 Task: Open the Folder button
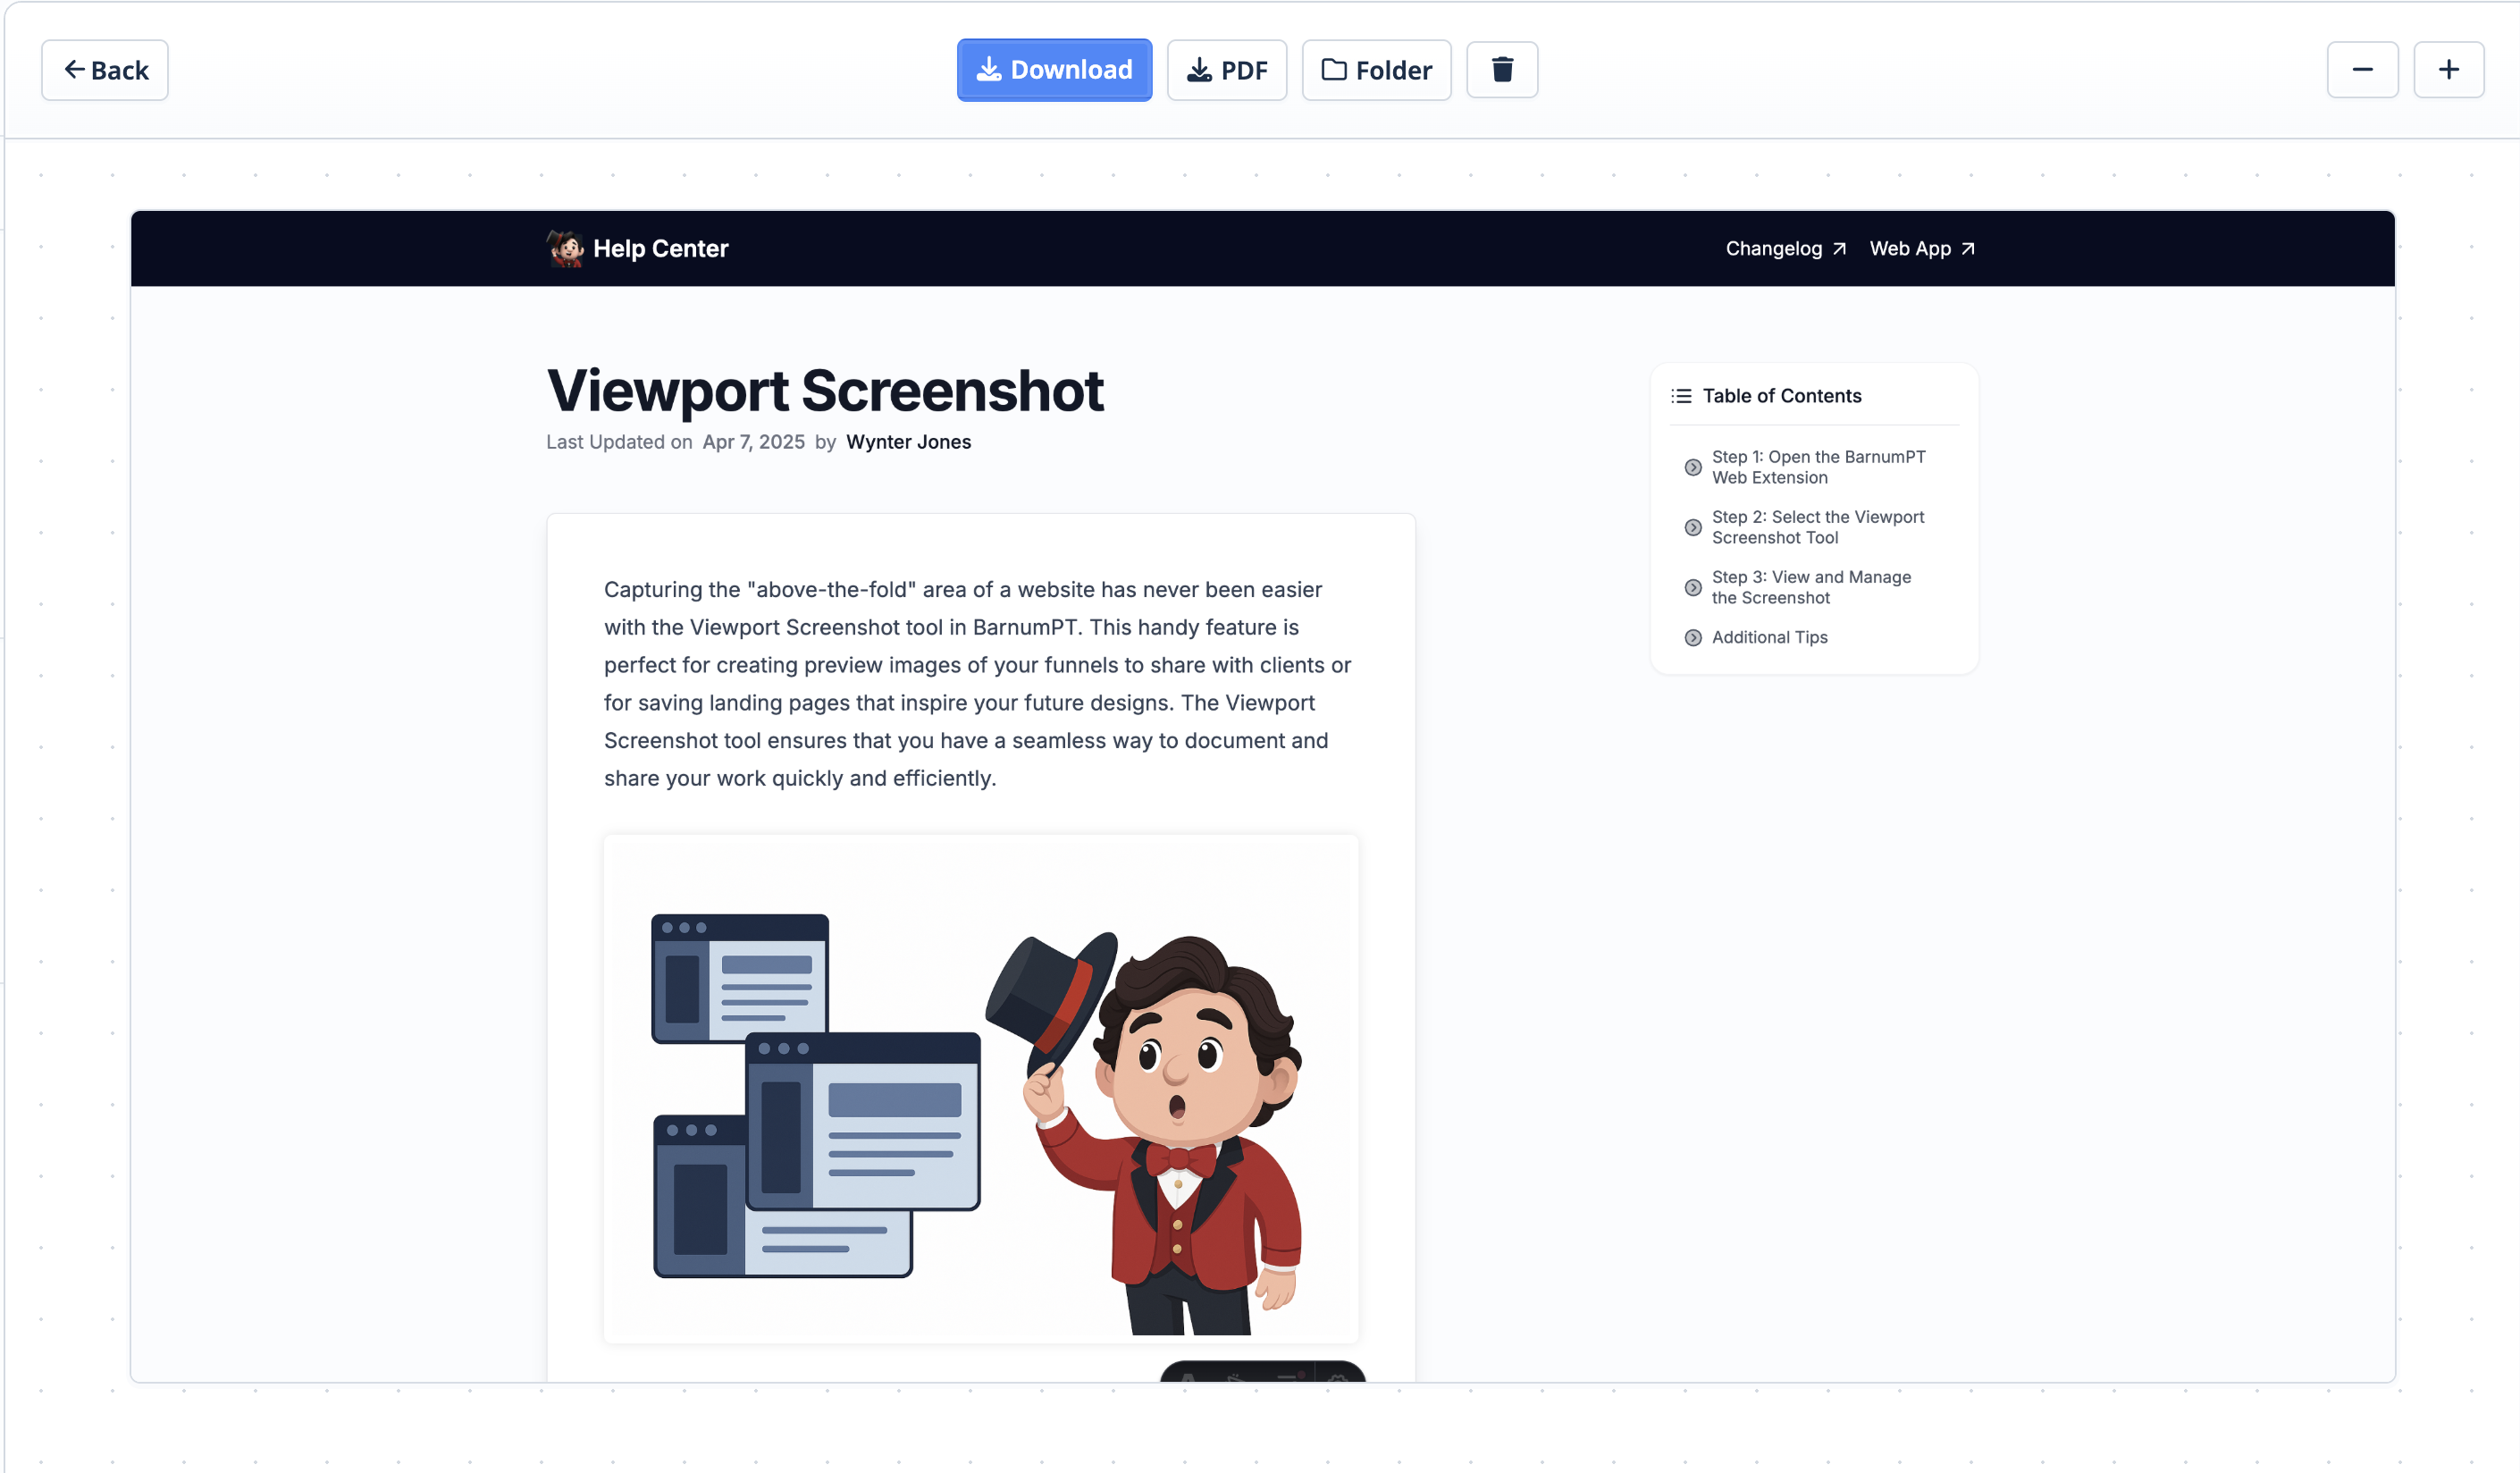click(x=1376, y=70)
